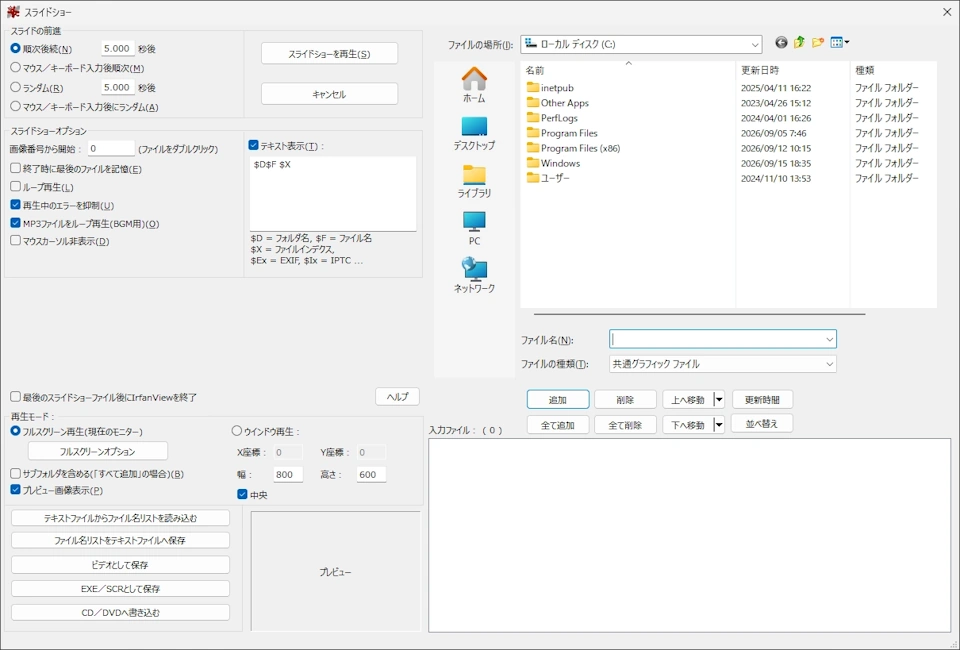Click ヘルプ button
Screen dimensions: 960x650
click(397, 397)
